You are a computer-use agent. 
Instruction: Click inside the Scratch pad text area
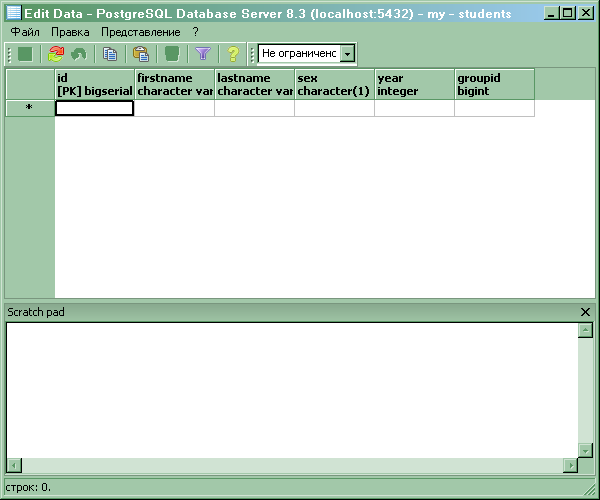[x=292, y=390]
